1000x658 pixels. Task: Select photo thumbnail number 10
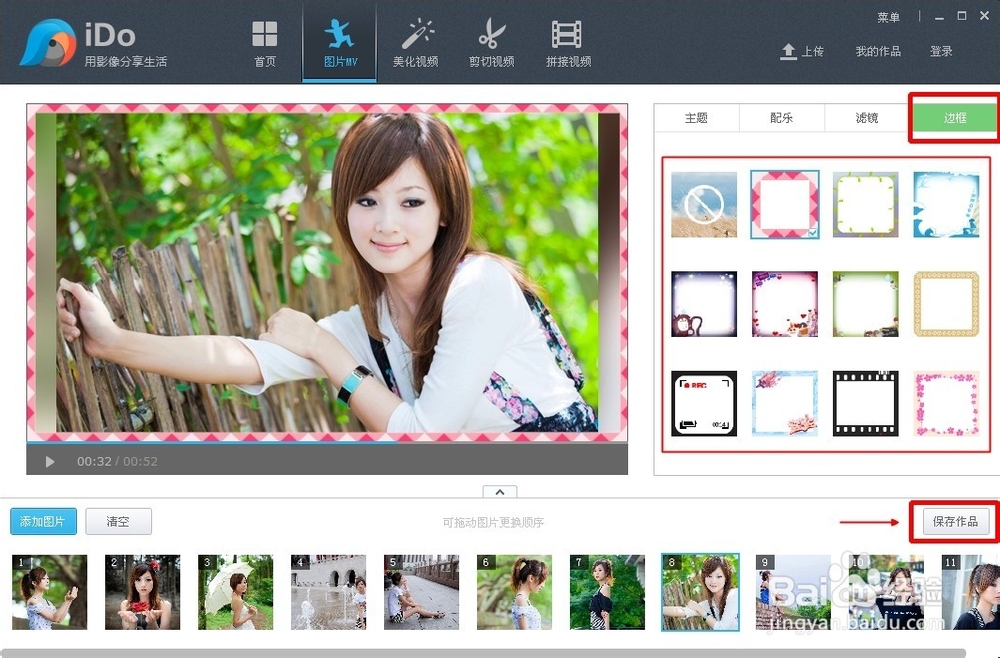pos(886,592)
